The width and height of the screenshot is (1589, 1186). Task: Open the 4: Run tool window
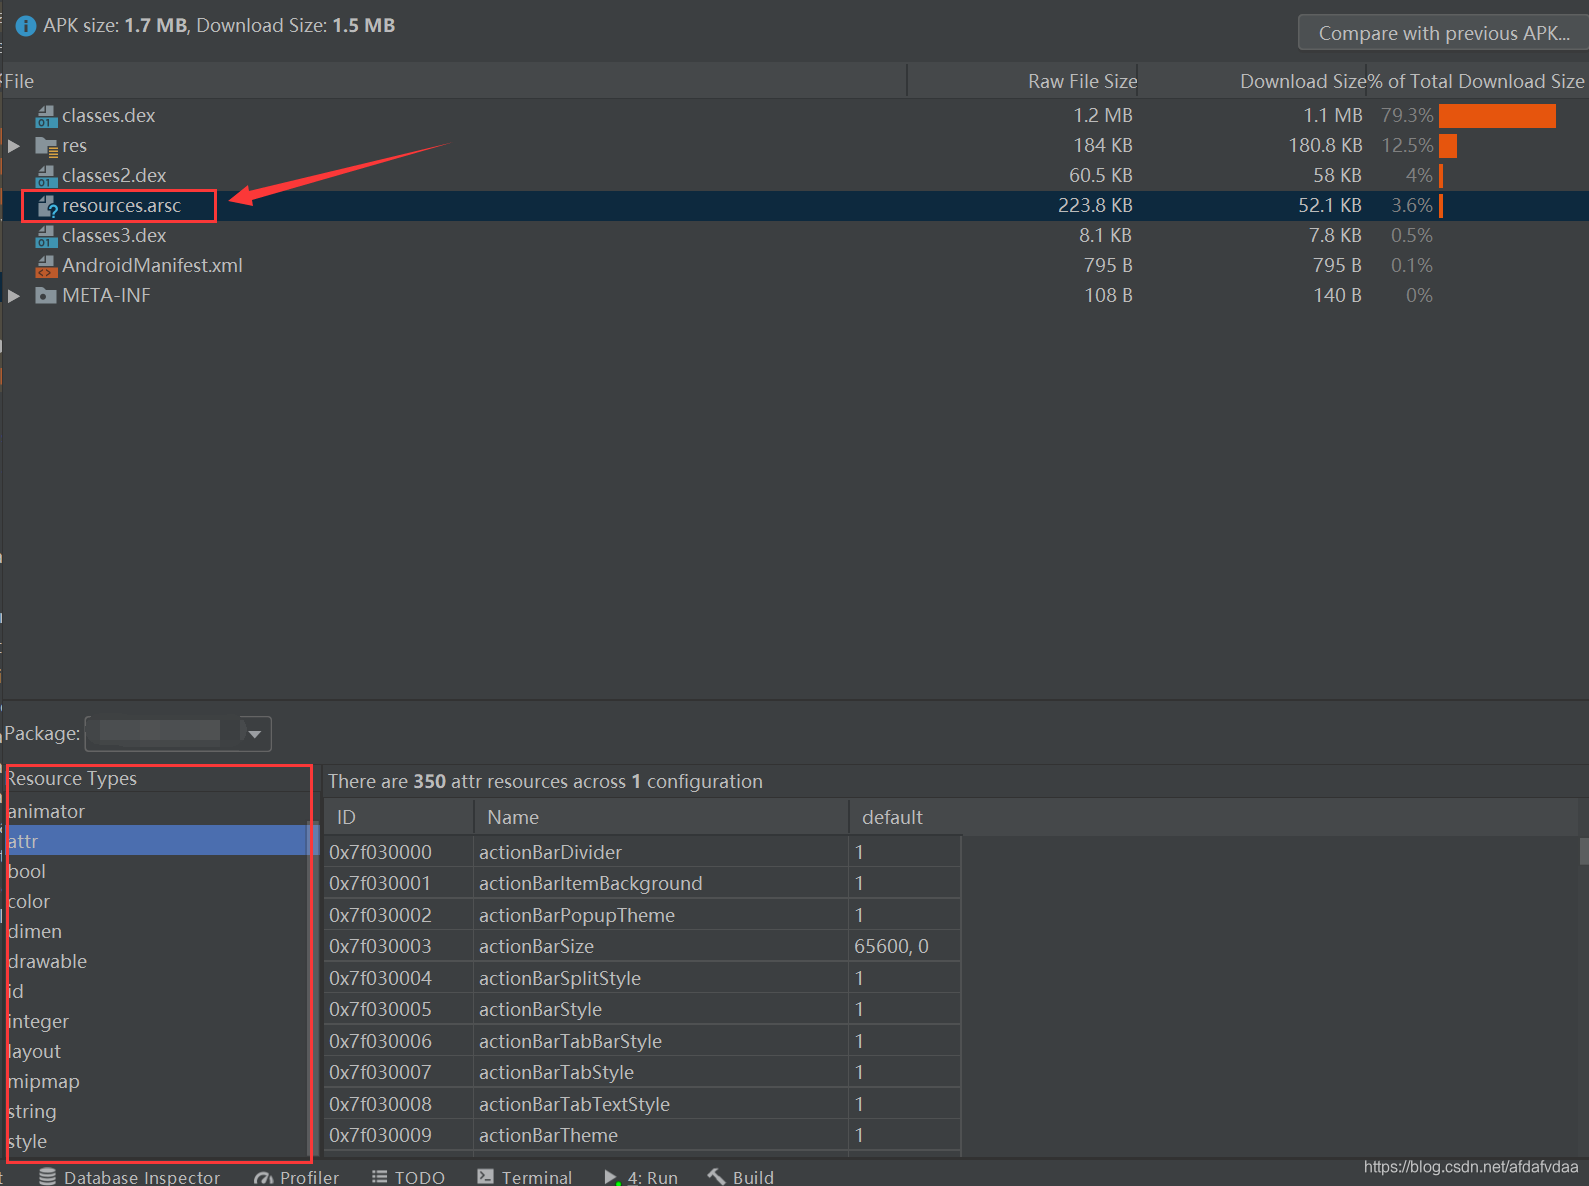(x=640, y=1177)
